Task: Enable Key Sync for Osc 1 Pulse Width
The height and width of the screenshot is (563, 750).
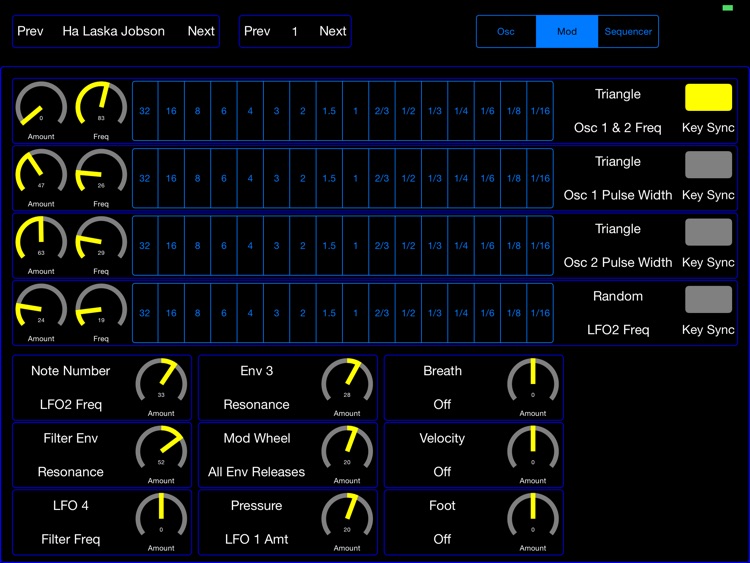Action: coord(708,165)
